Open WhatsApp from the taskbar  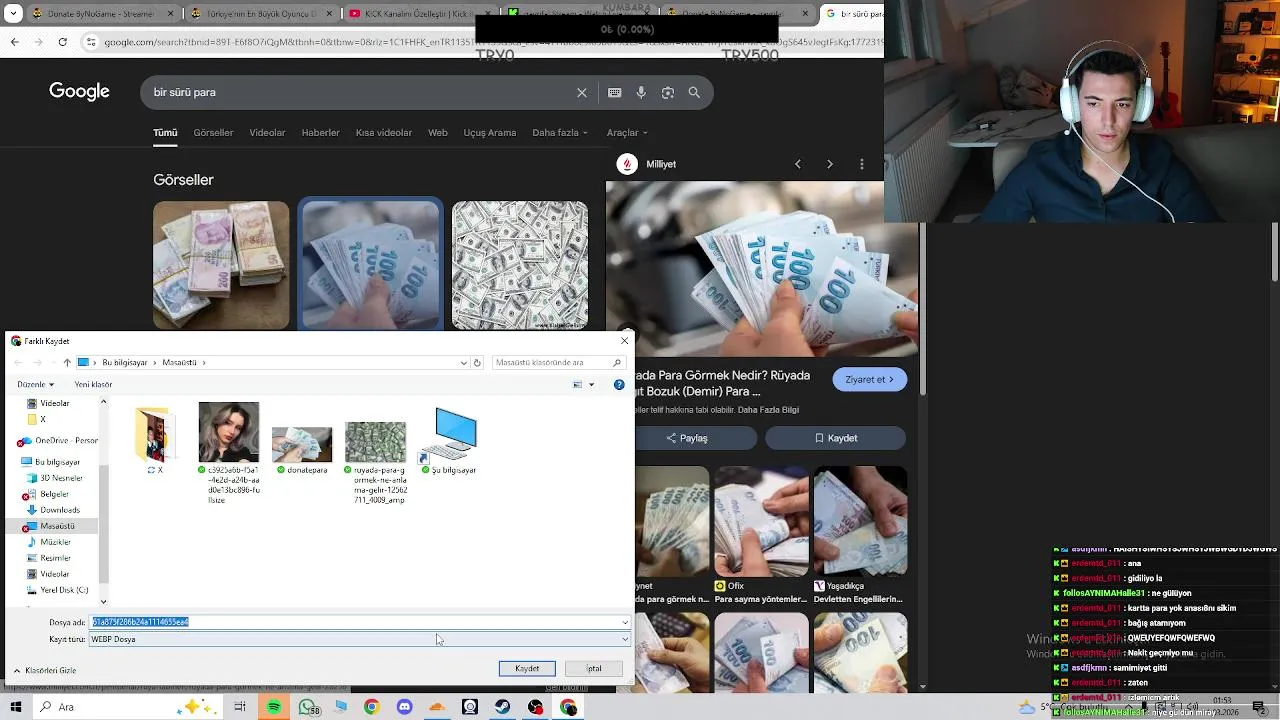coord(307,707)
